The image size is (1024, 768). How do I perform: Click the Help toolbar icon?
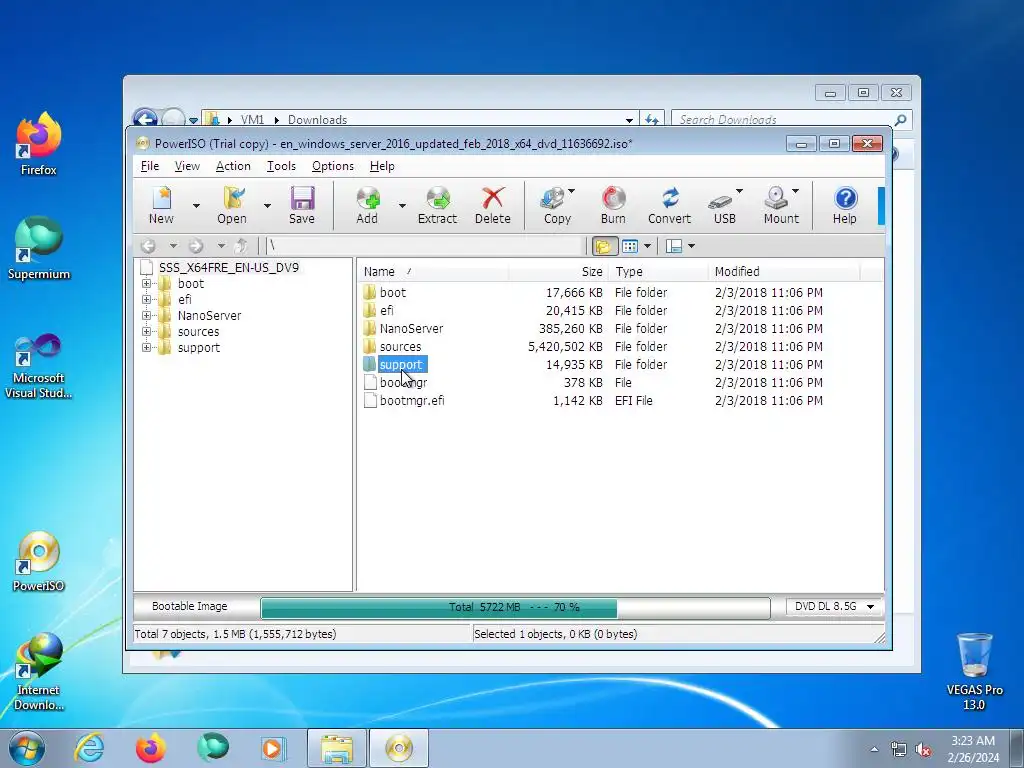pos(844,205)
